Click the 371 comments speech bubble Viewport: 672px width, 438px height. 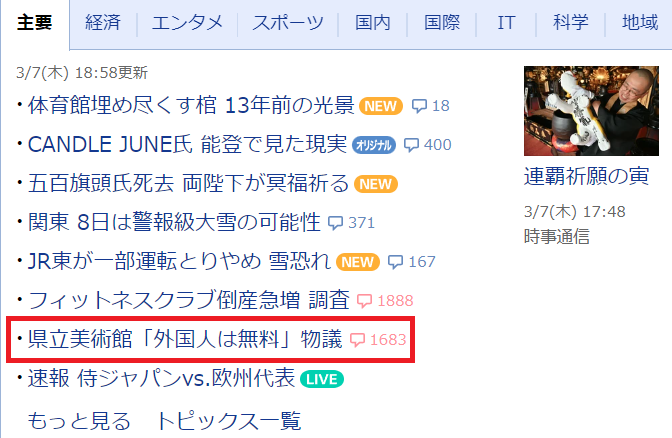pyautogui.click(x=335, y=223)
